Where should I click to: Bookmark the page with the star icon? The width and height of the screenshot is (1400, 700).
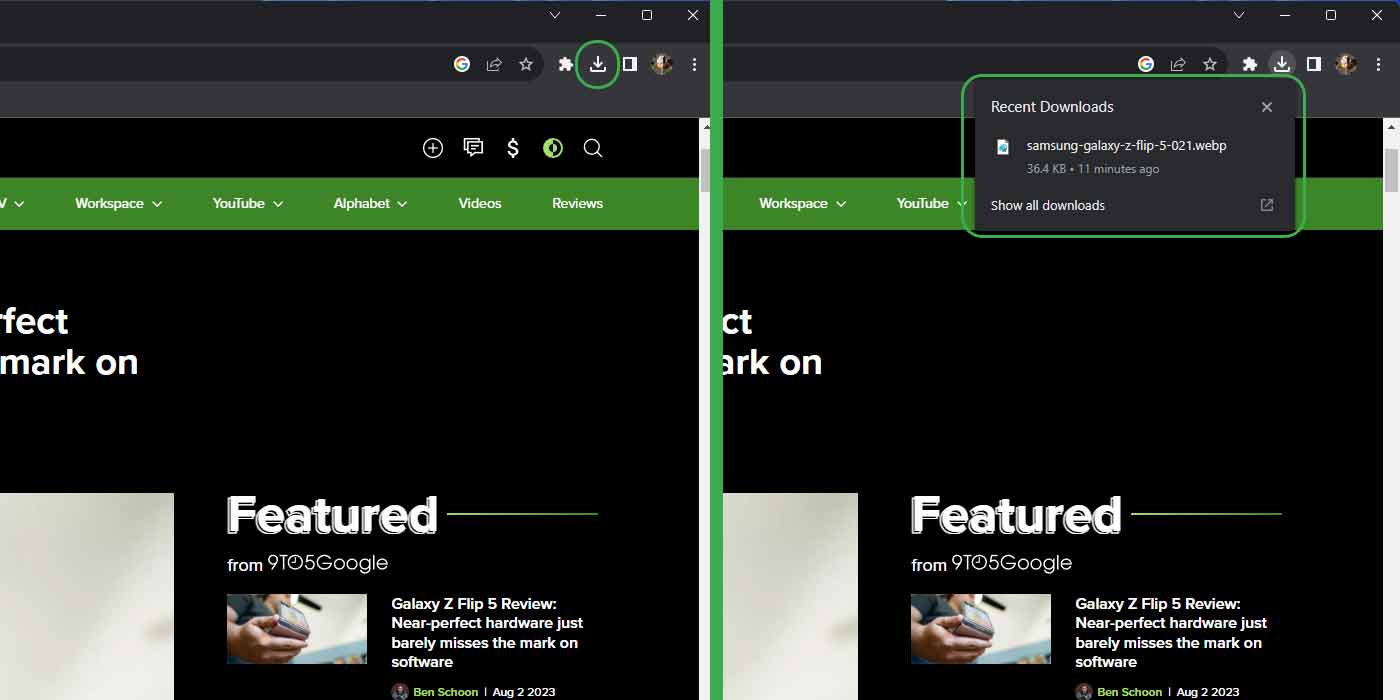(x=527, y=63)
